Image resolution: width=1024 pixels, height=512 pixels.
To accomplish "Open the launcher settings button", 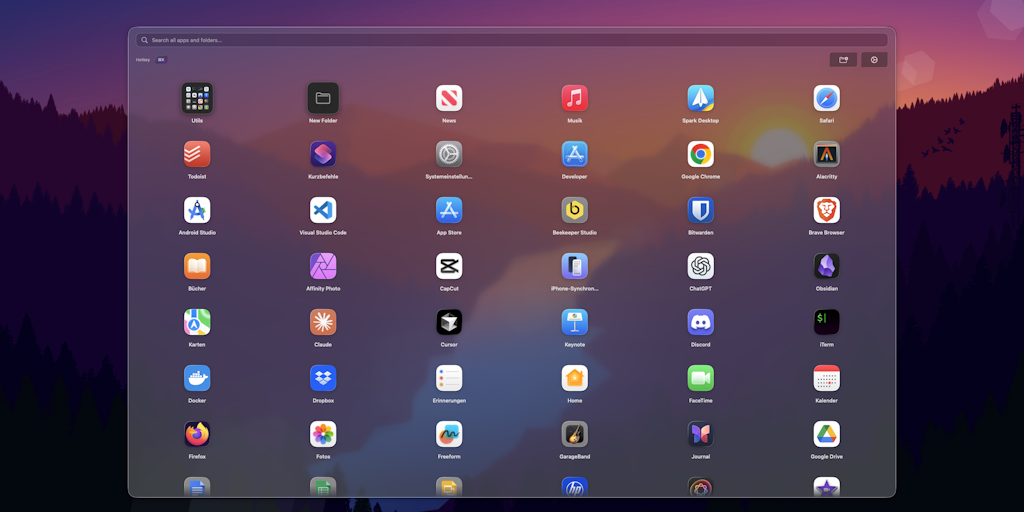I will pos(874,59).
